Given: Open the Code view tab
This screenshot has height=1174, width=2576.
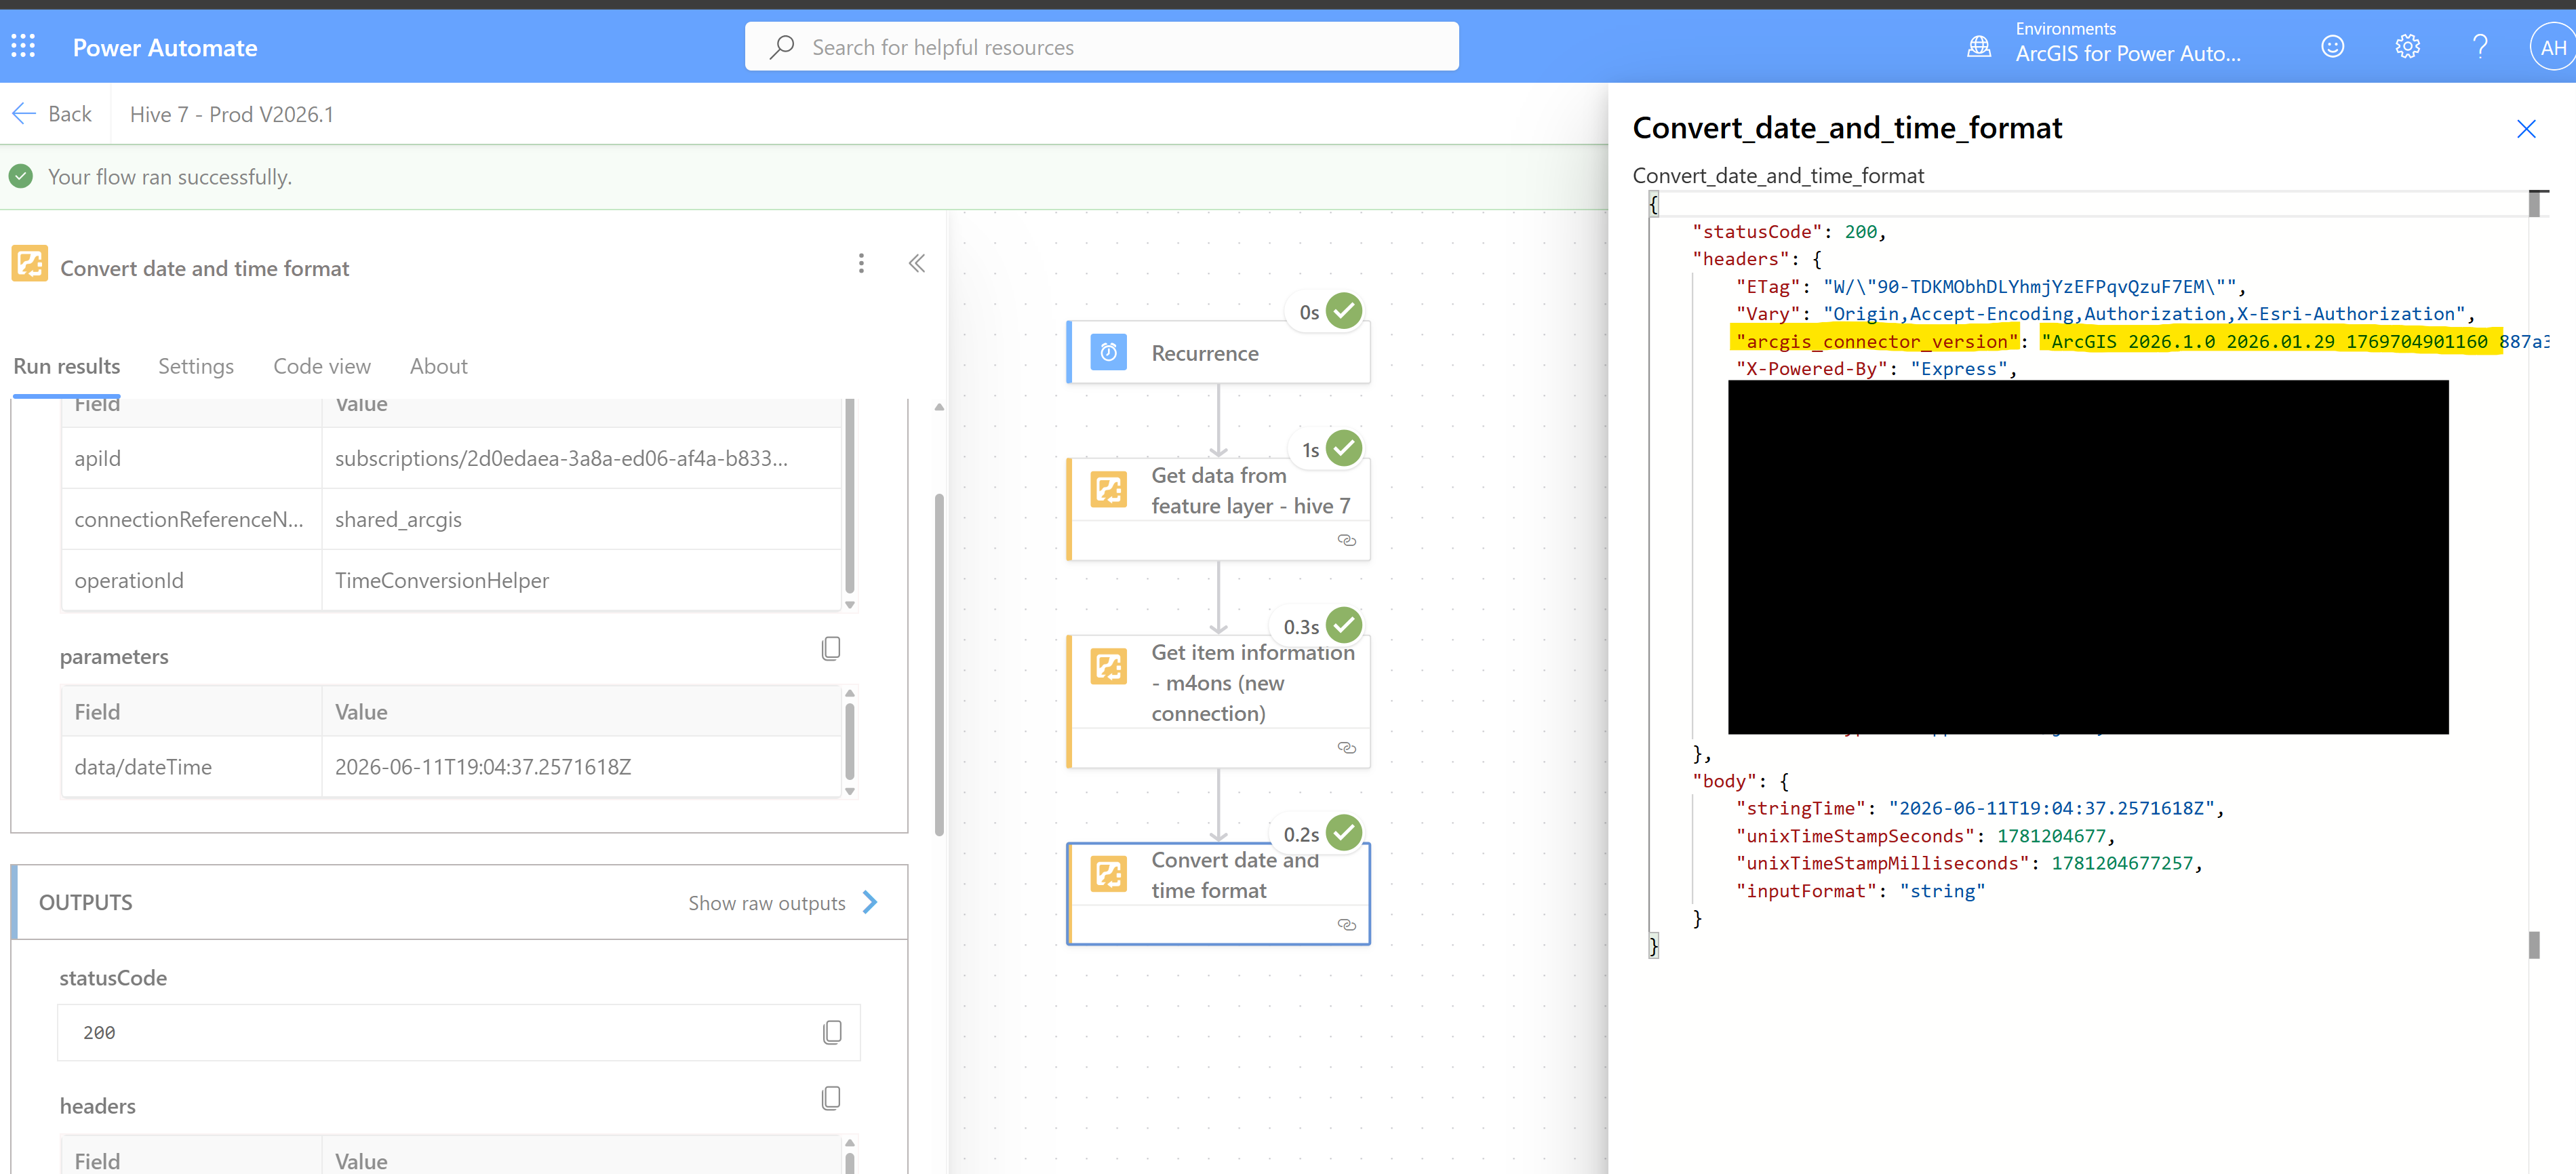Looking at the screenshot, I should (322, 366).
